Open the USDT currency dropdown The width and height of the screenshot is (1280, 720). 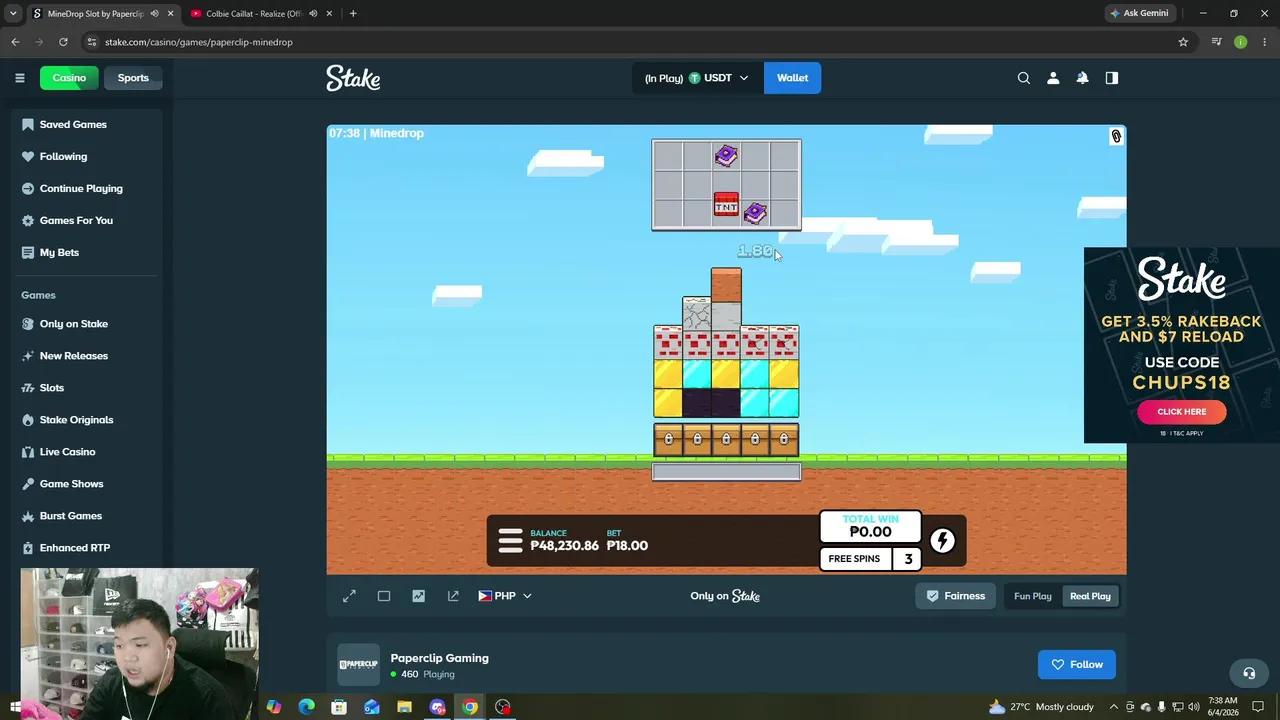click(696, 78)
